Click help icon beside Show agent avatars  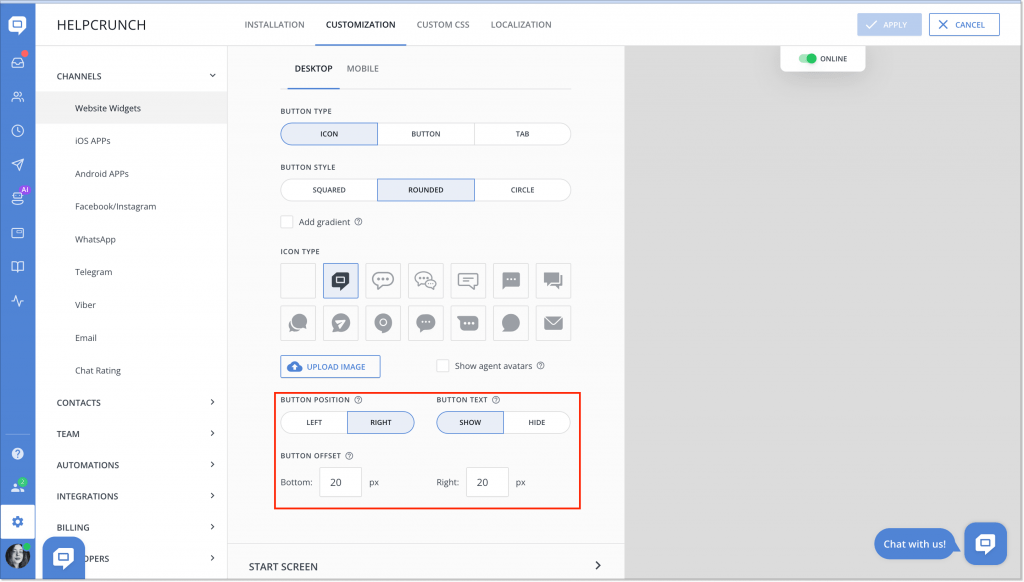(541, 366)
